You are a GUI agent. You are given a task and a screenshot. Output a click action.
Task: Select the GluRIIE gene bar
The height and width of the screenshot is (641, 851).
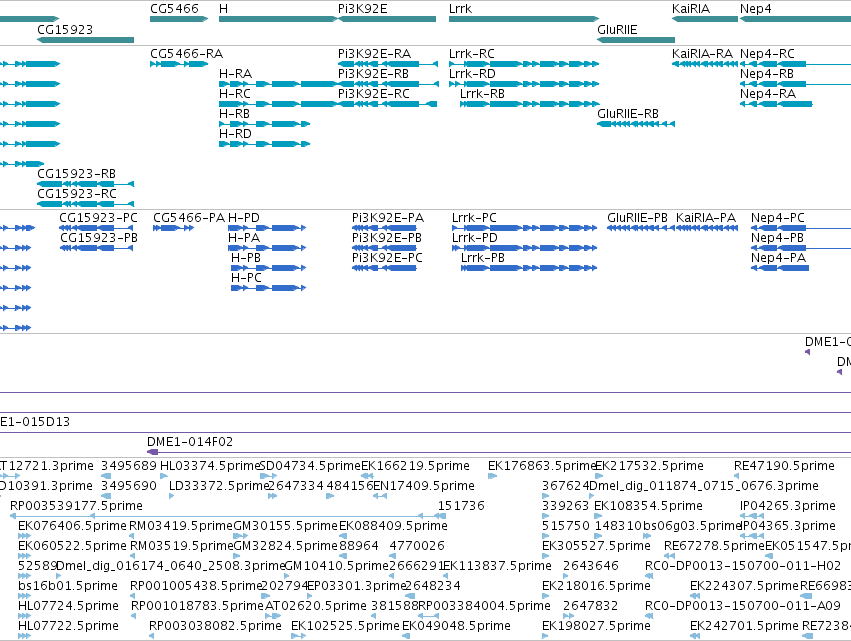pos(636,40)
